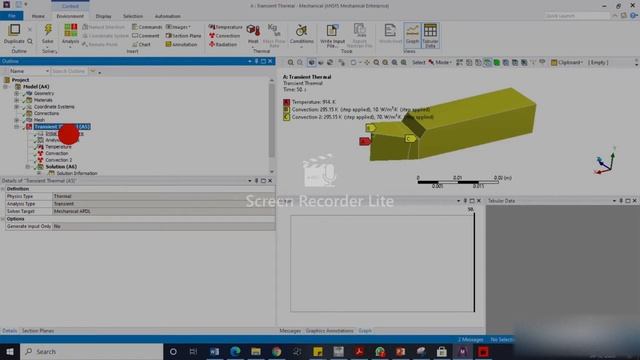Viewport: 640px width, 360px height.
Task: Open the File menu
Action: pyautogui.click(x=12, y=16)
